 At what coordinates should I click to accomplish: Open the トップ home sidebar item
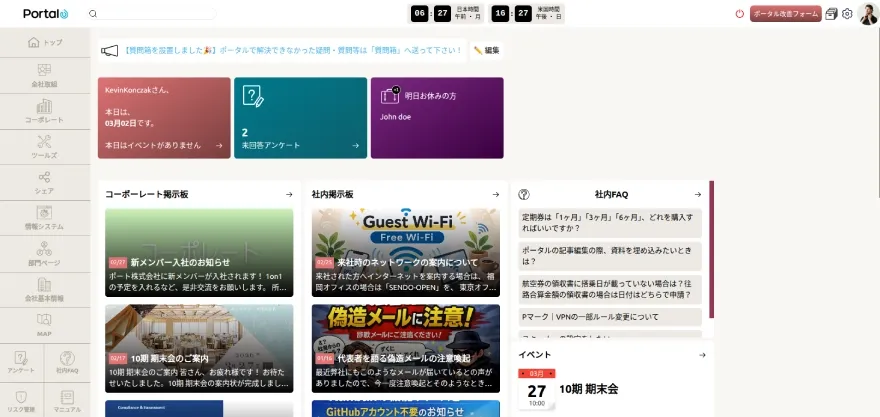pos(45,43)
